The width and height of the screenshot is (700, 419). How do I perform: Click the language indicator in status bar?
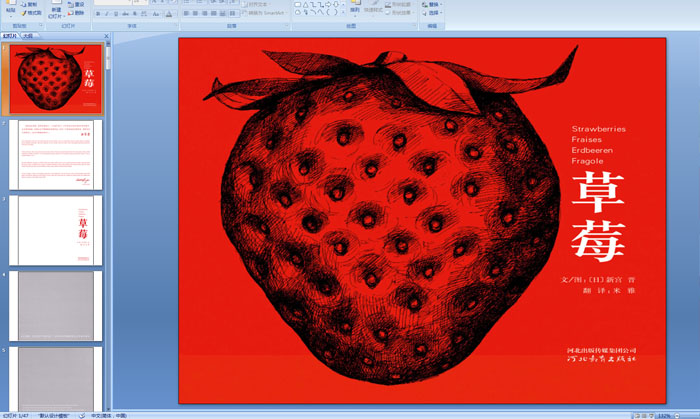coord(109,415)
